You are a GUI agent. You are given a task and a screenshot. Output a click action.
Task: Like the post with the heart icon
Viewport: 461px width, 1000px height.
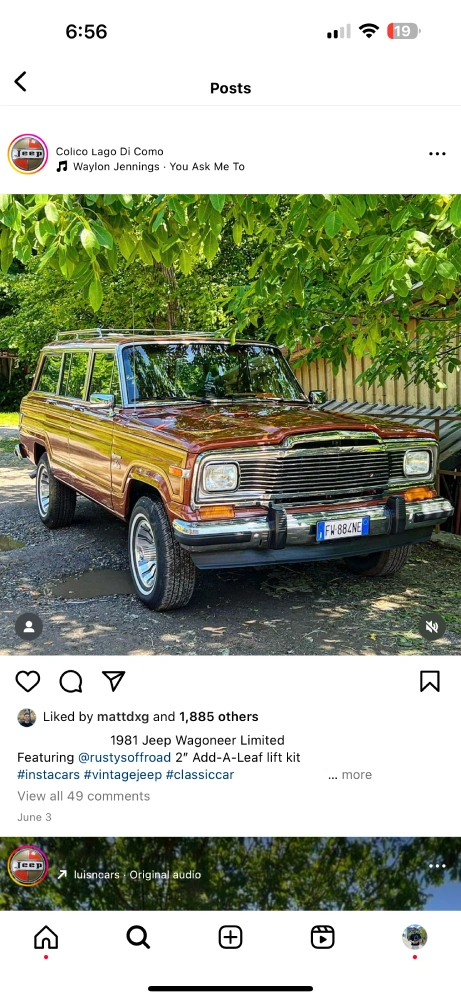pos(27,681)
